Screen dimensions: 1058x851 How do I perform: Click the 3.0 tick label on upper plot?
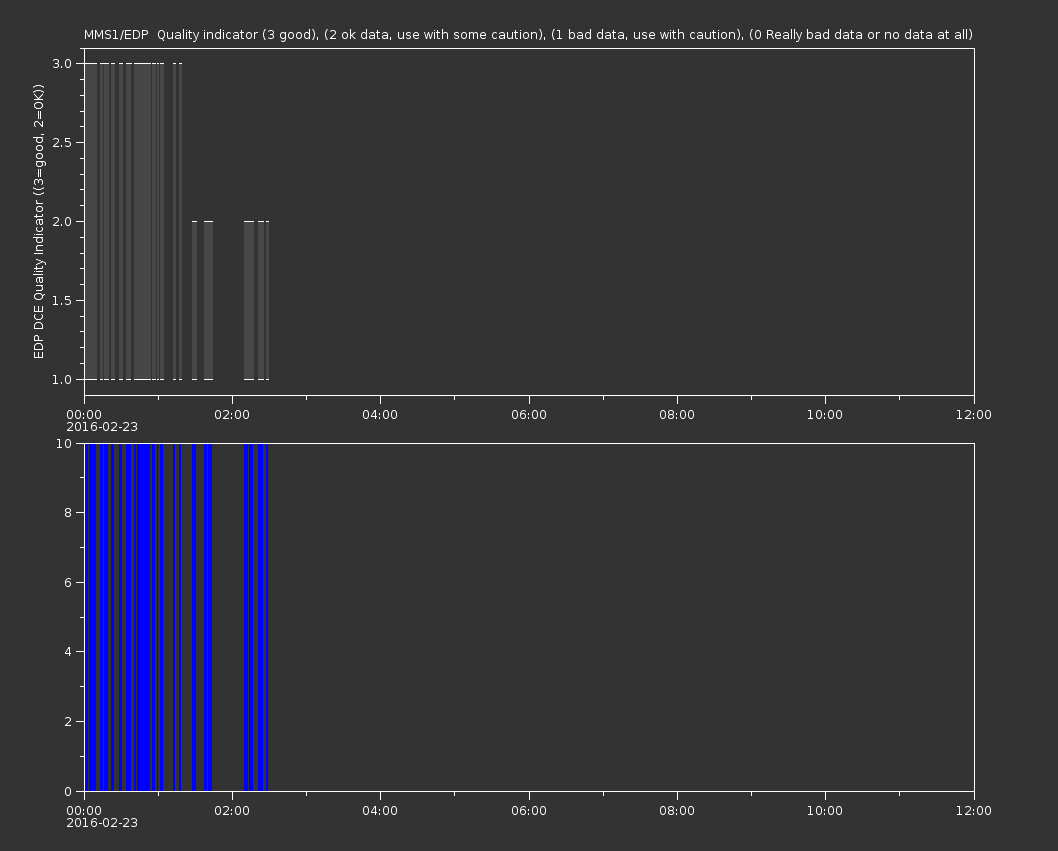(x=62, y=63)
